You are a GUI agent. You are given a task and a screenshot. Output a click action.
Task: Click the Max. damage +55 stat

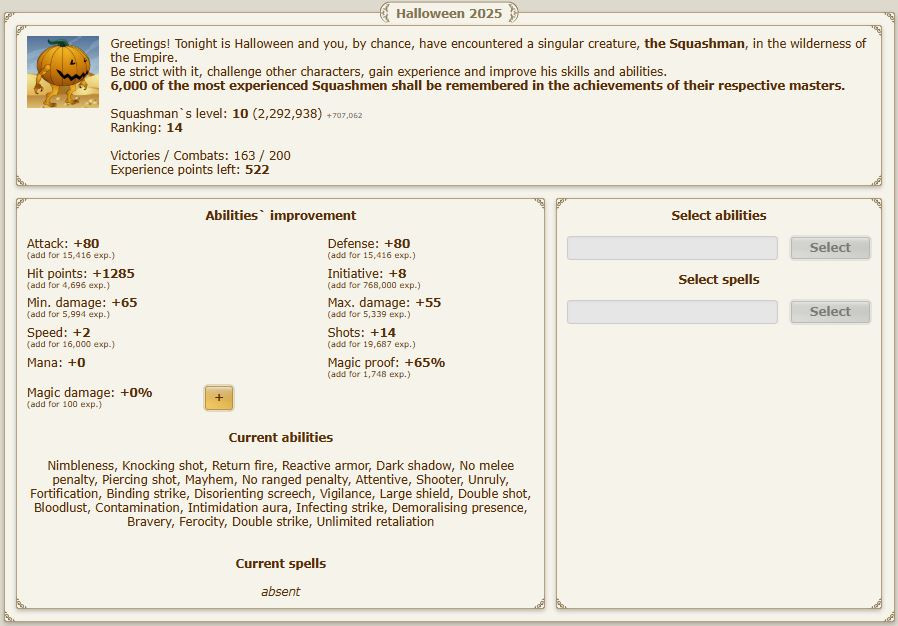tap(384, 303)
